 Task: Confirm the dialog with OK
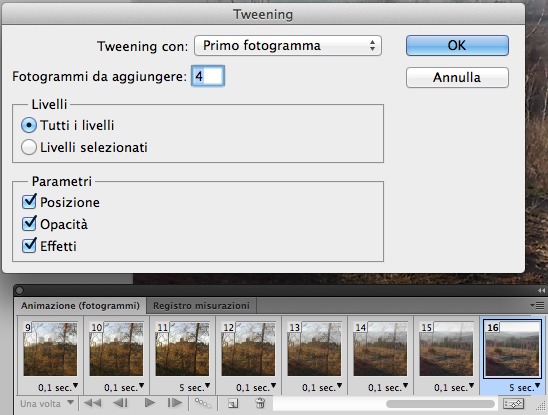[x=457, y=45]
